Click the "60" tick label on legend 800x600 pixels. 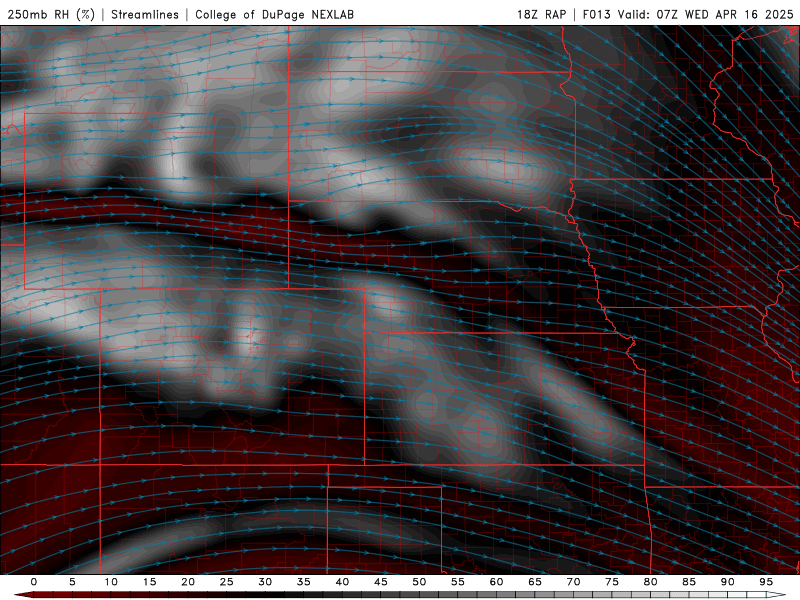click(496, 582)
